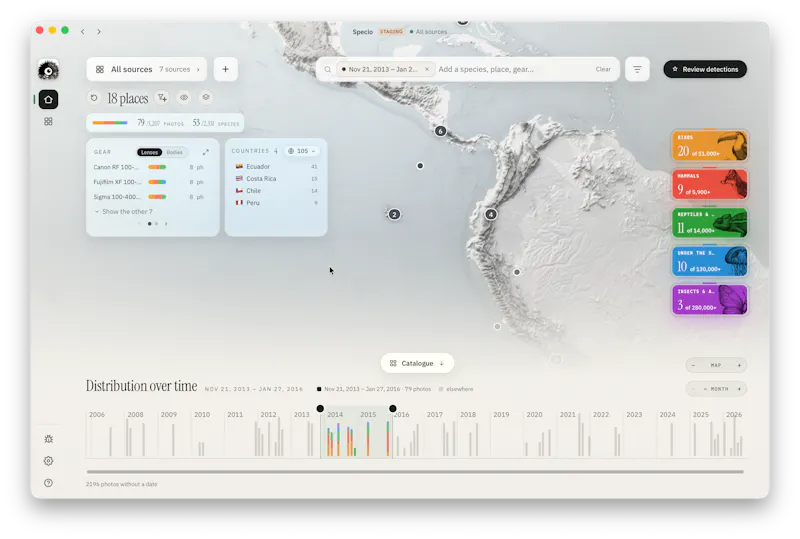
Task: Open the Mammals category card
Action: pos(710,184)
